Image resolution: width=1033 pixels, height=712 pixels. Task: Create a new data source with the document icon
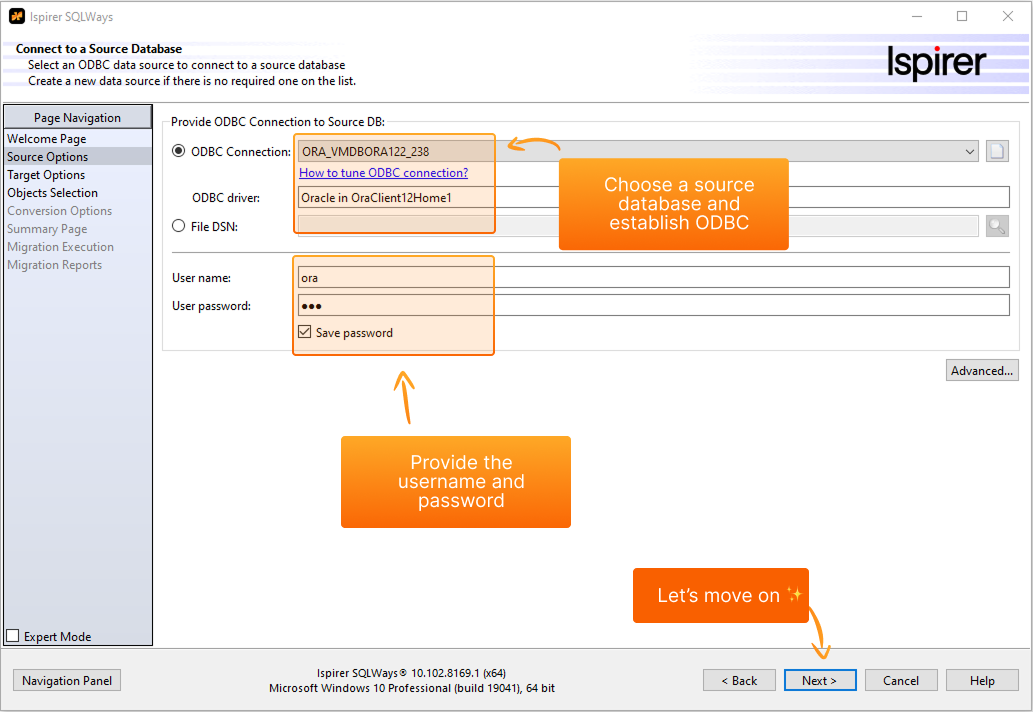pyautogui.click(x=996, y=150)
